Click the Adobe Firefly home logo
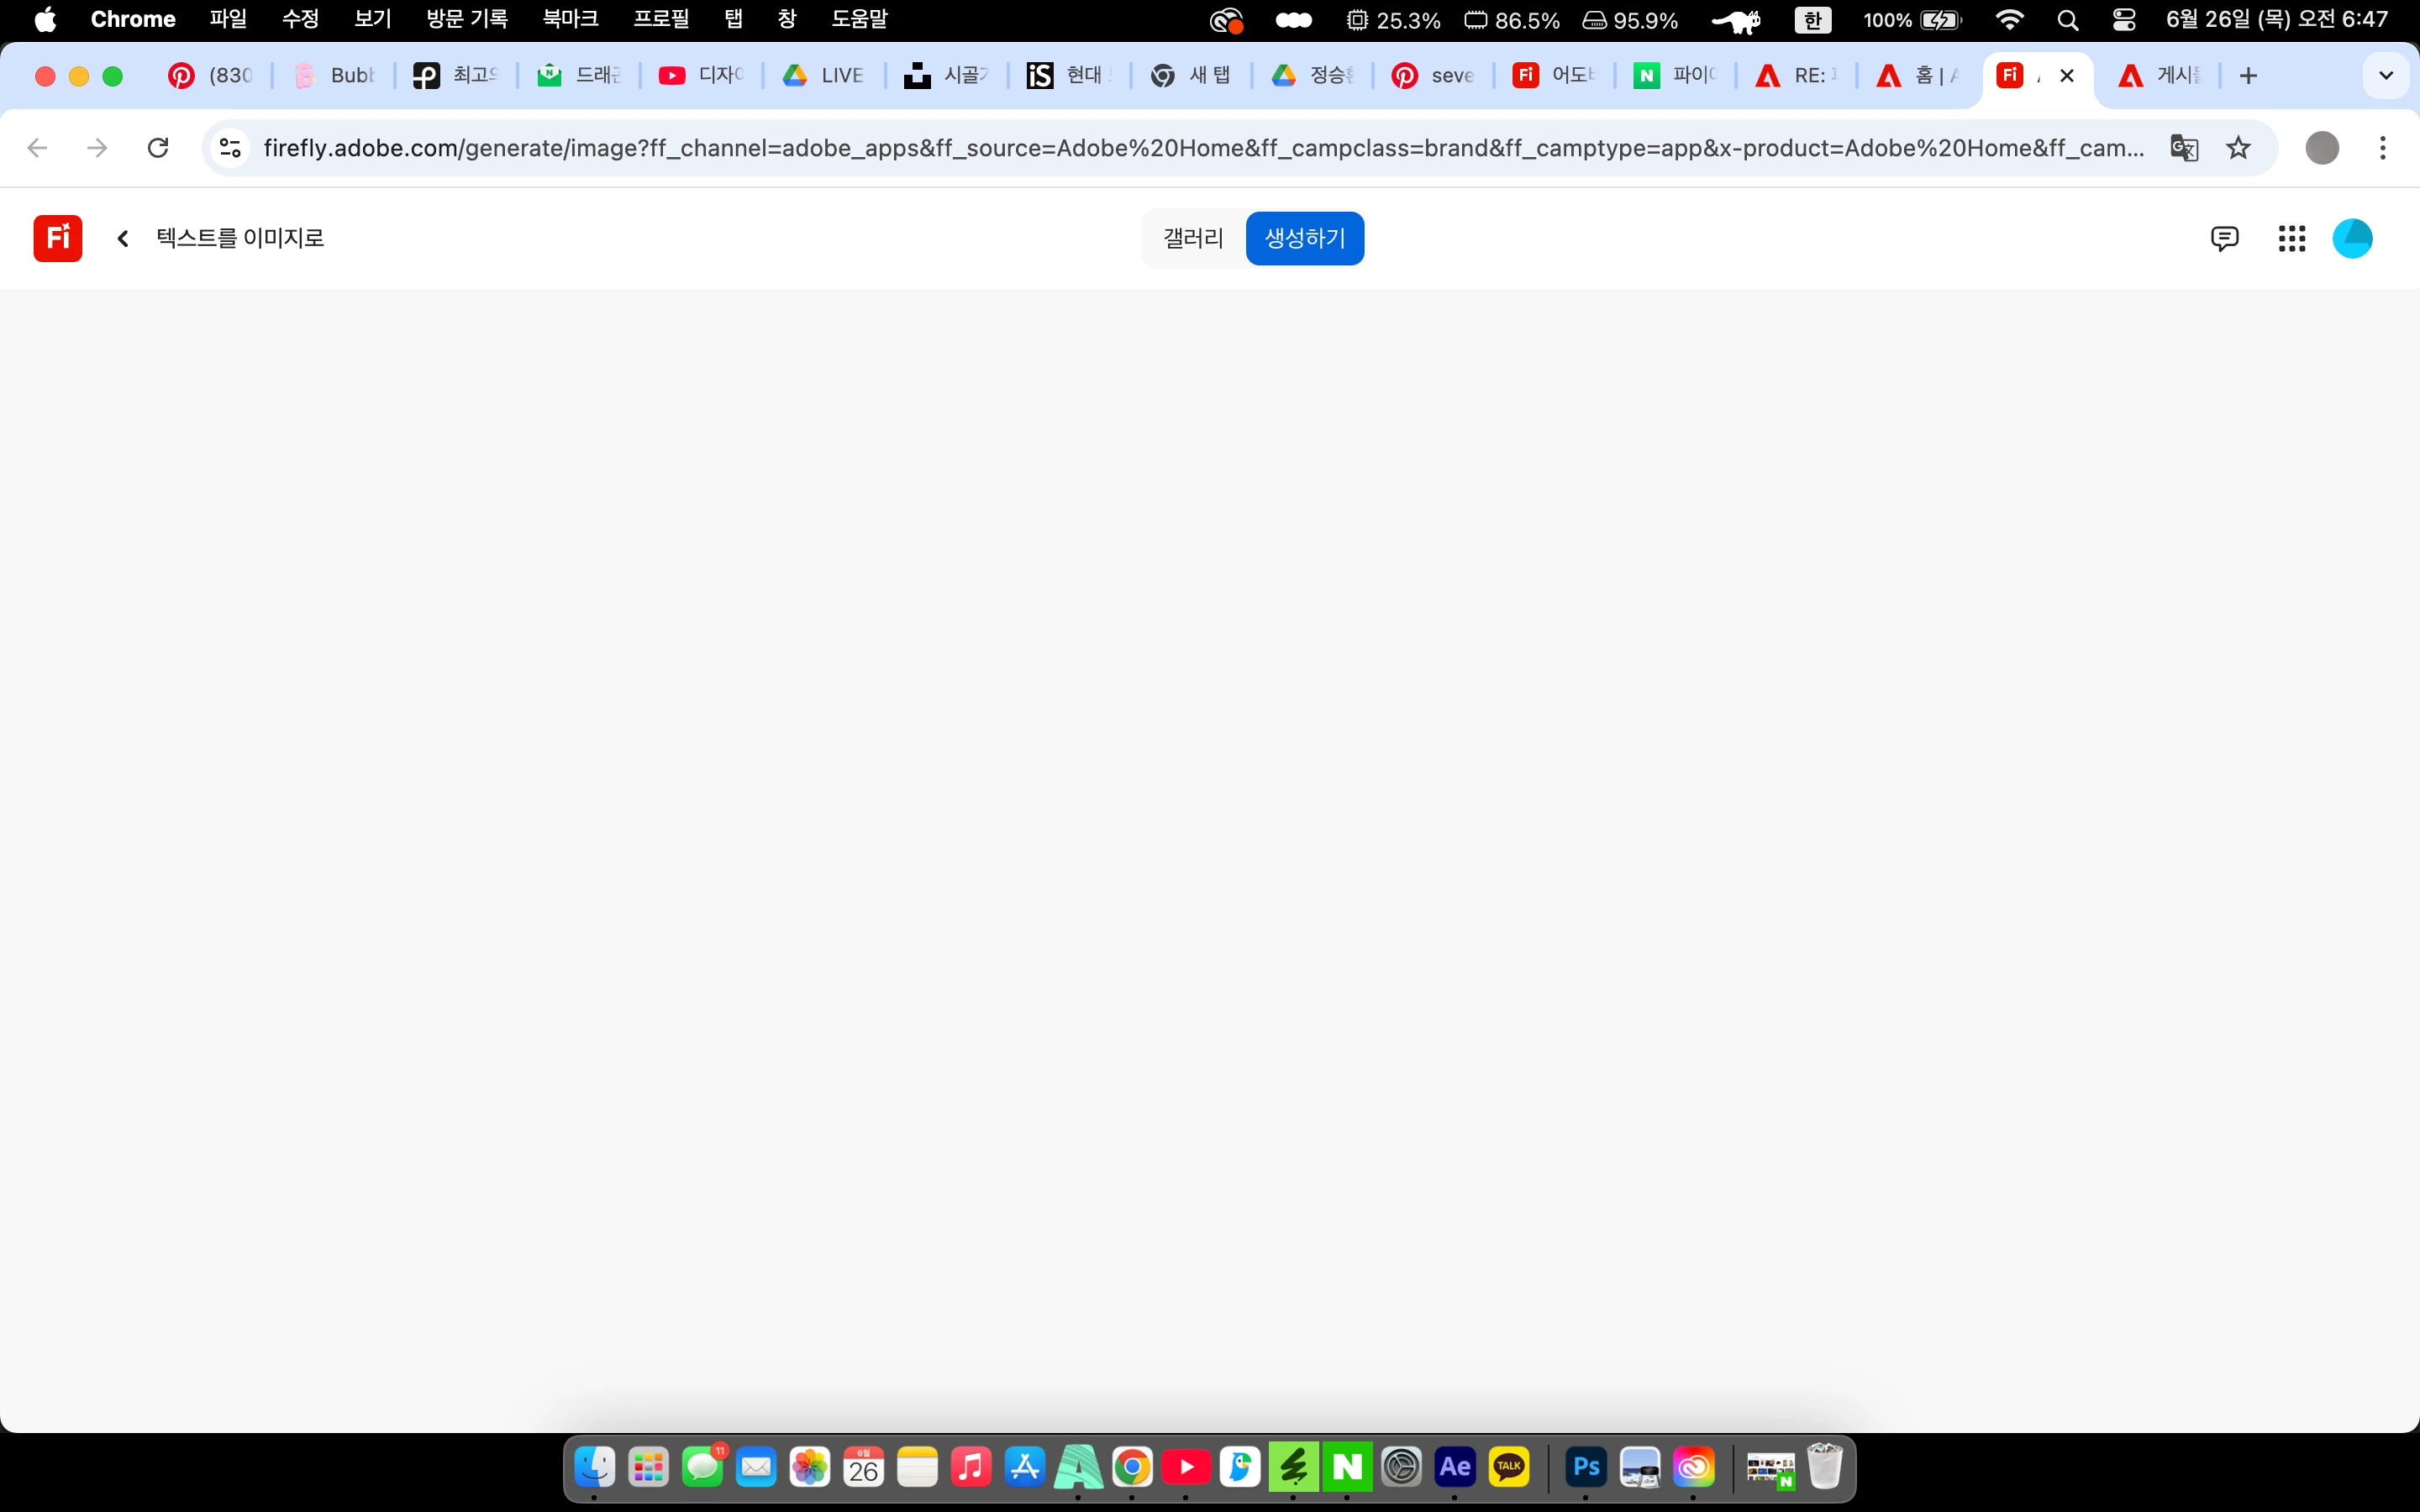 coord(58,238)
